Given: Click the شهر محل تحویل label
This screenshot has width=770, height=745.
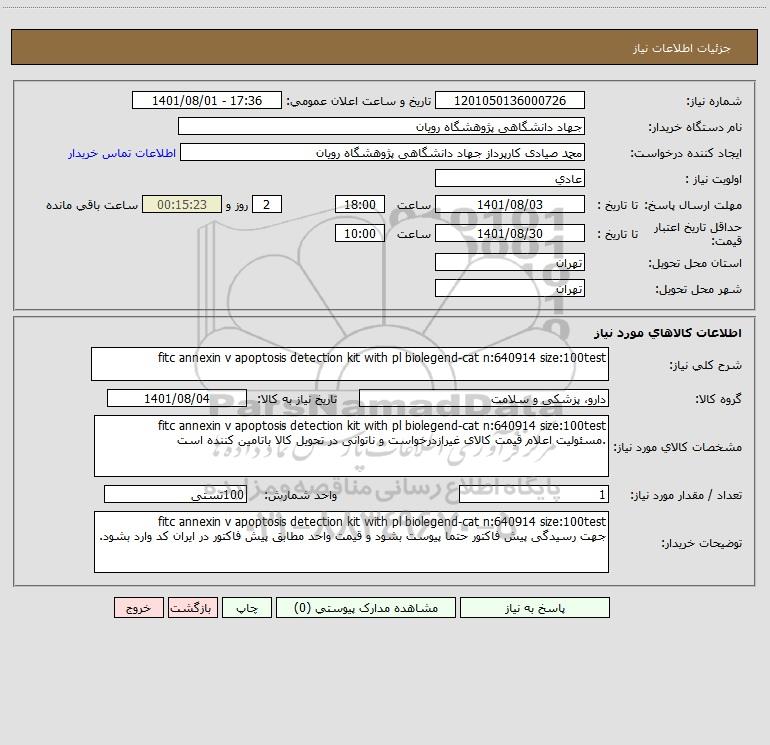Looking at the screenshot, I should [698, 289].
